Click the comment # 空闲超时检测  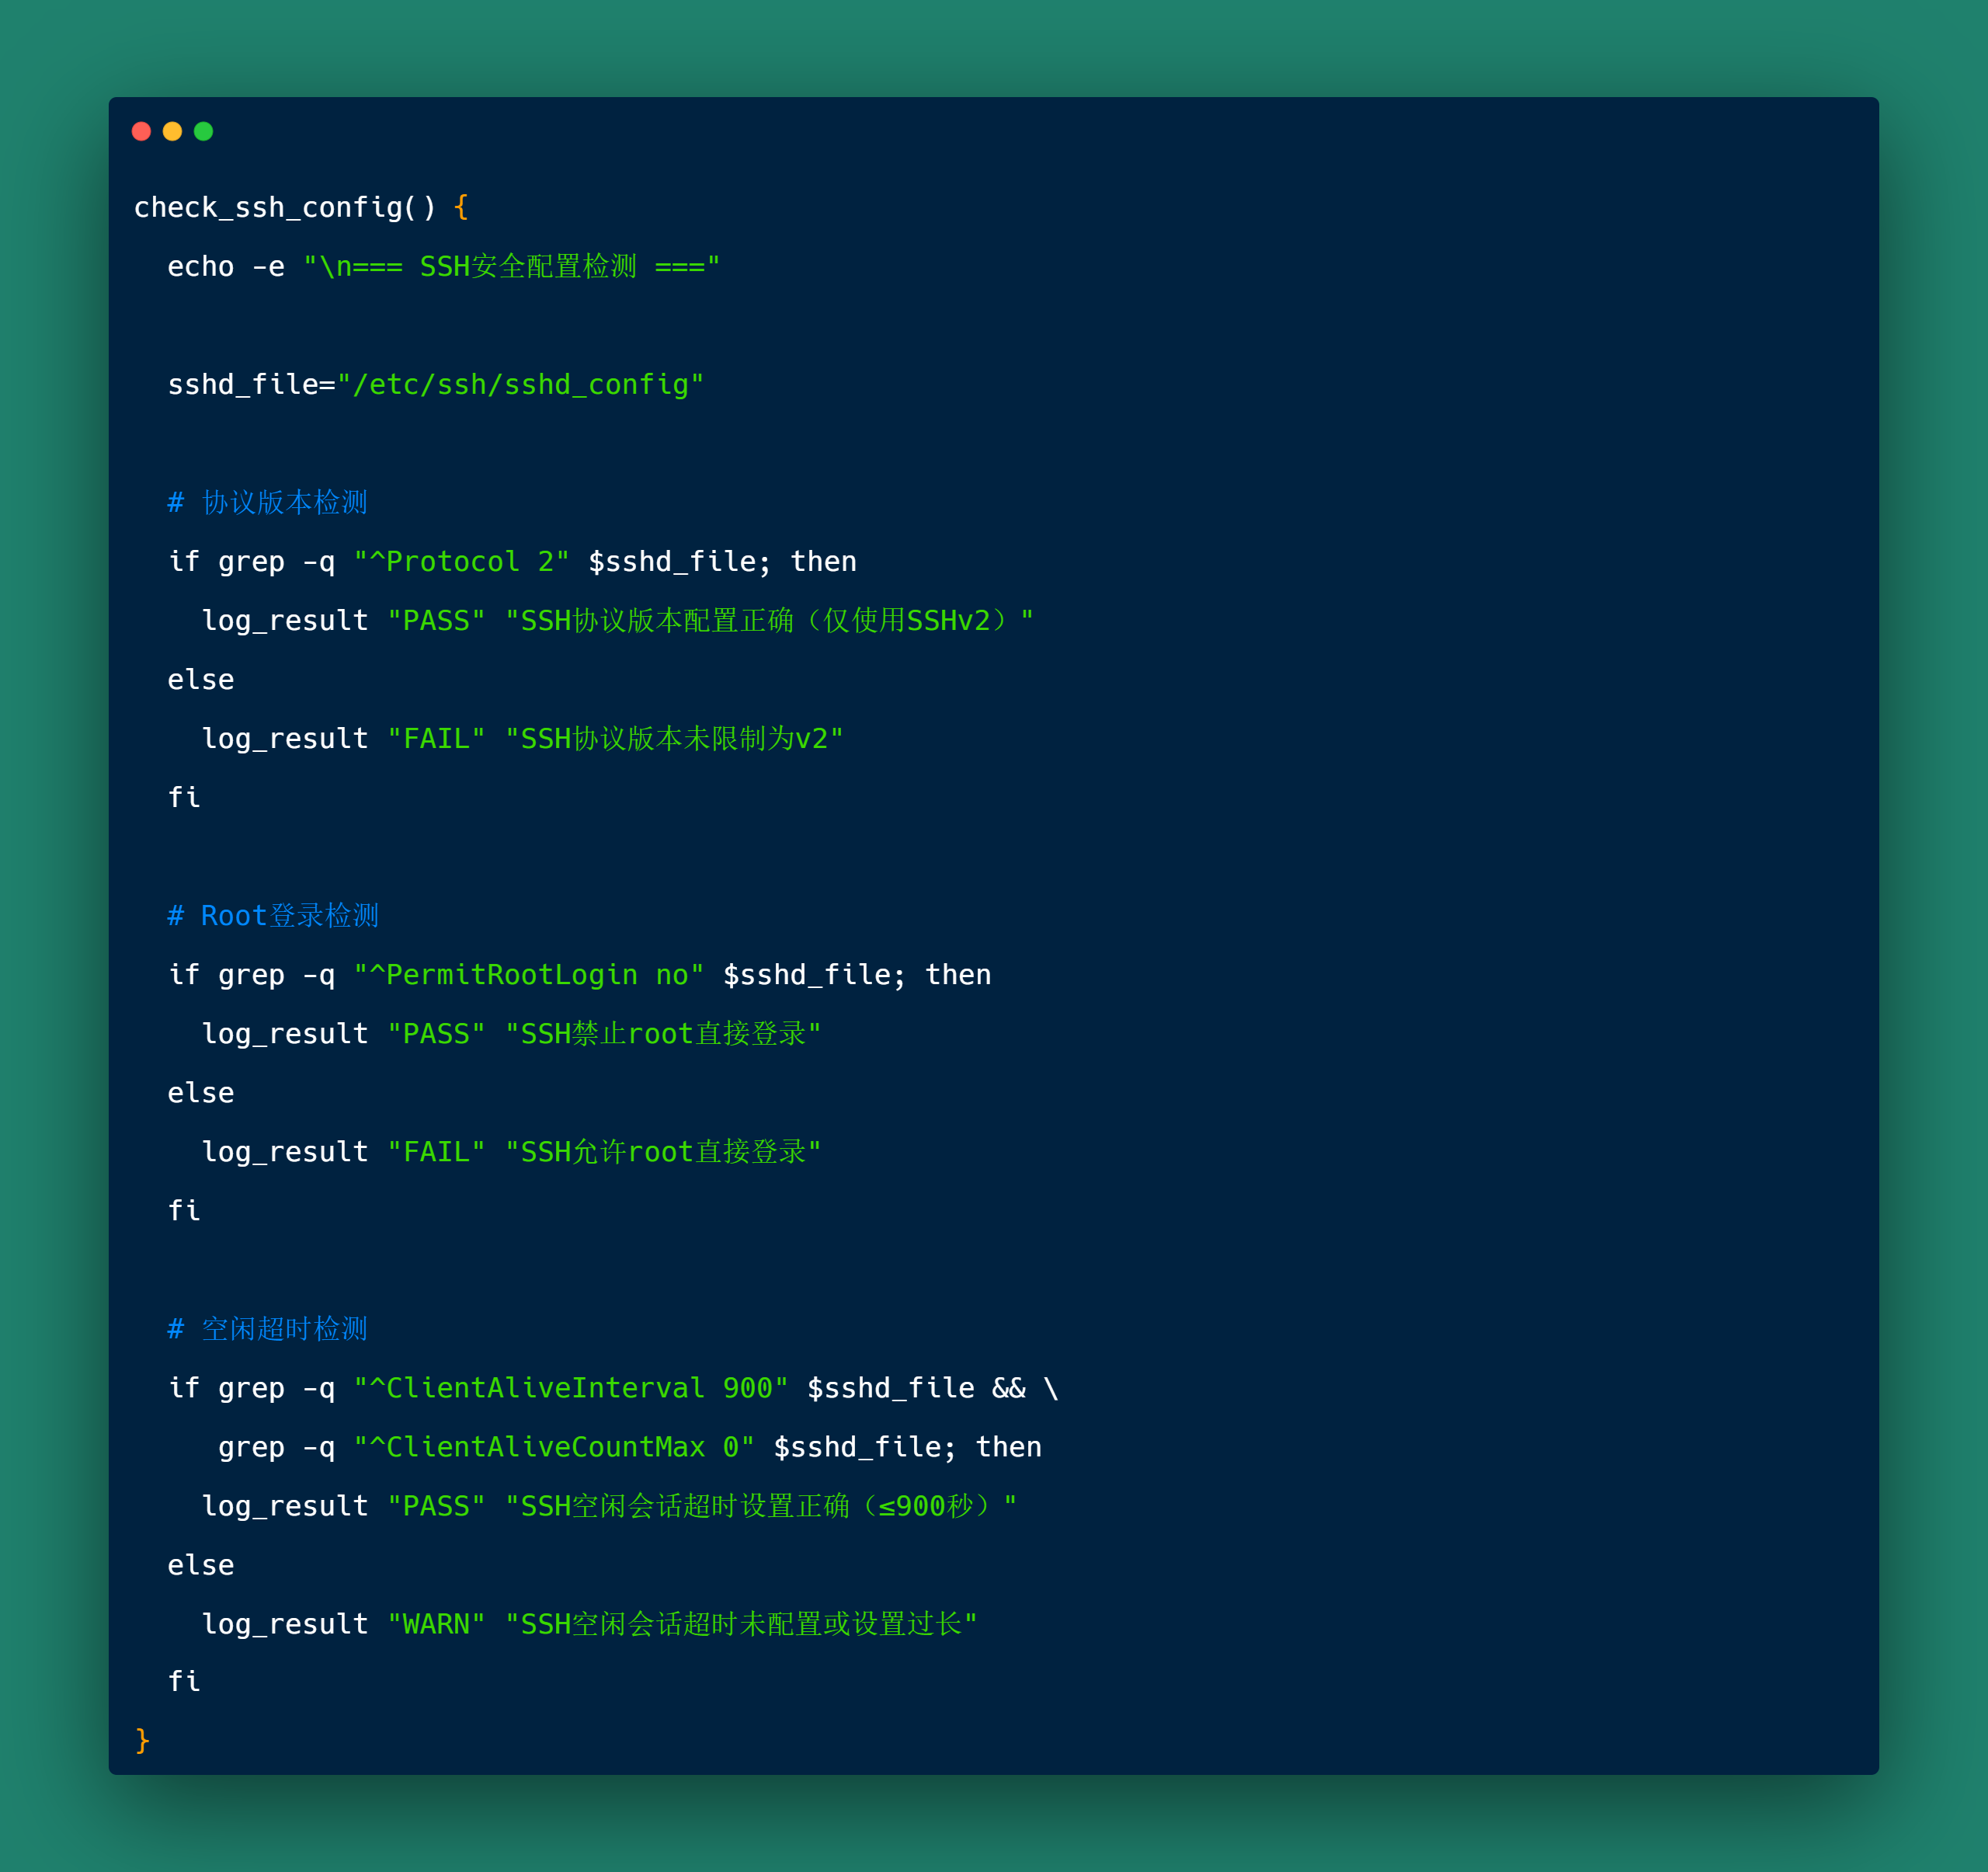click(267, 1328)
